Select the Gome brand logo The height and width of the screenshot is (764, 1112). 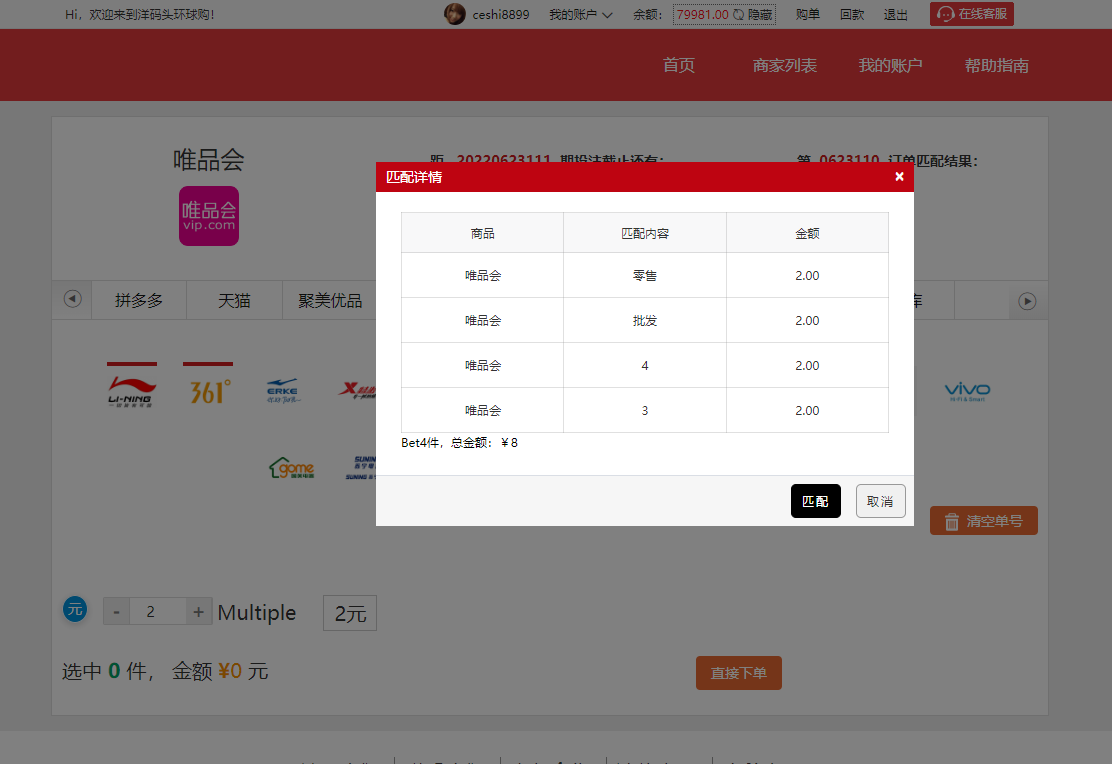(x=291, y=467)
